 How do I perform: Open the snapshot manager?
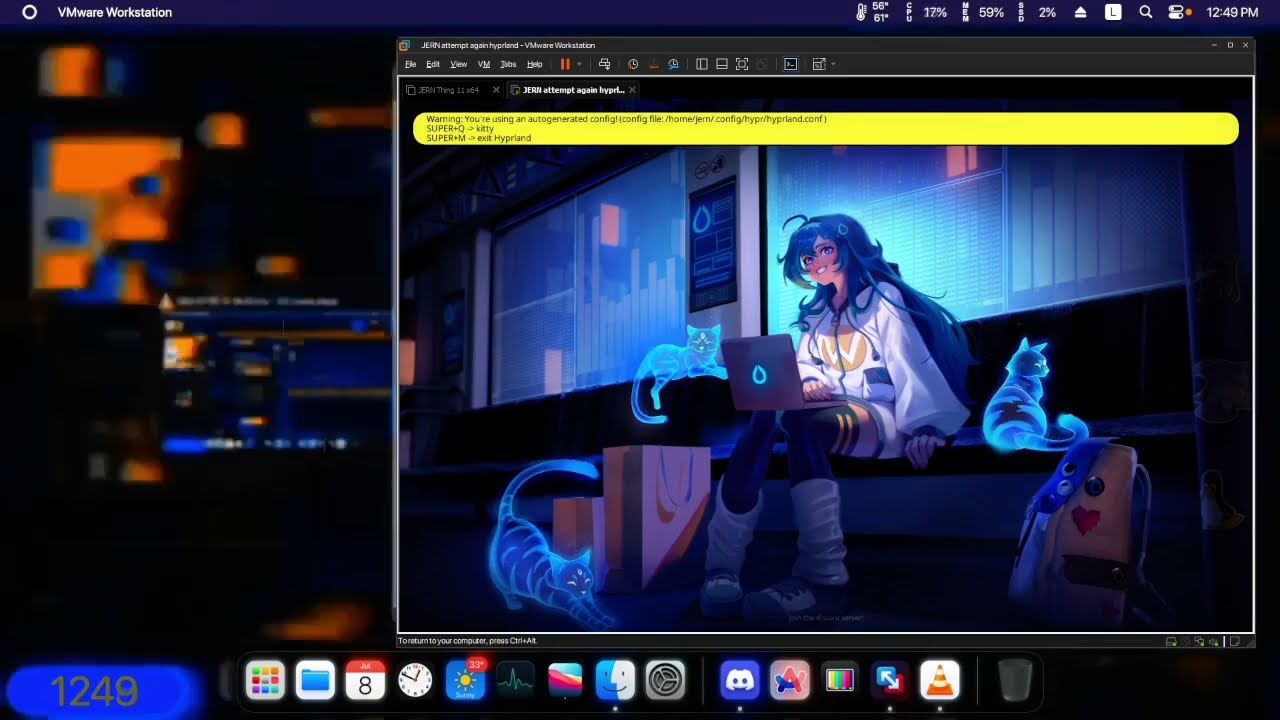point(674,64)
